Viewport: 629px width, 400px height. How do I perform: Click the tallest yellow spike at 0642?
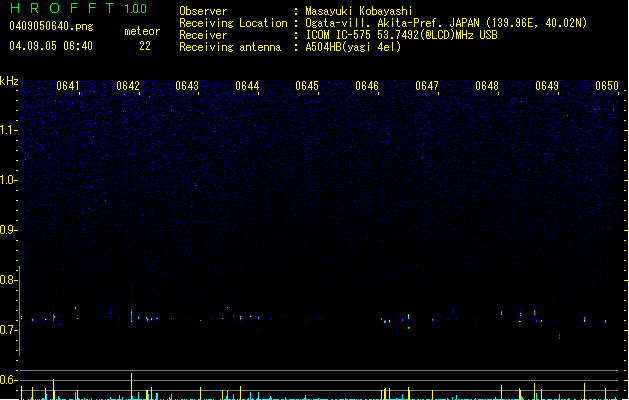pos(131,386)
